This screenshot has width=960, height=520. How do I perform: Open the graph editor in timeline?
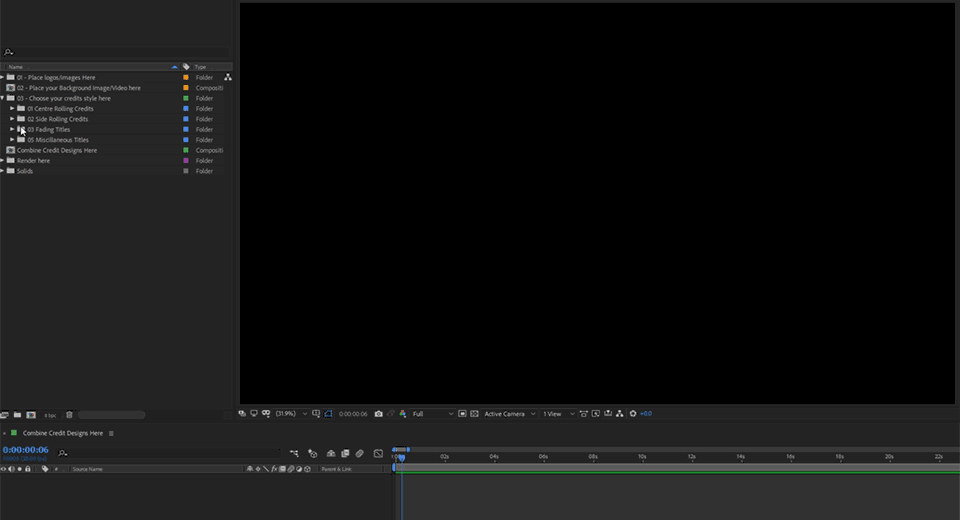coord(378,454)
